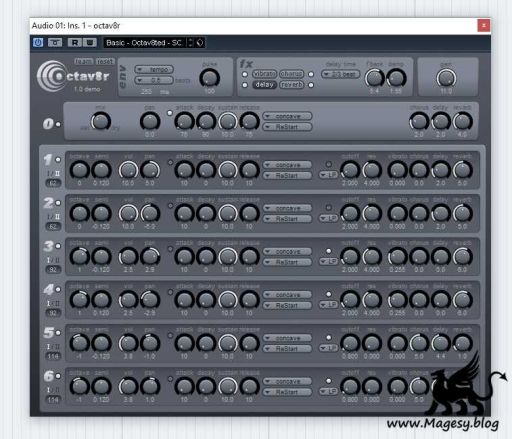Open voice 0 ReStart mode dropdown

(287, 127)
